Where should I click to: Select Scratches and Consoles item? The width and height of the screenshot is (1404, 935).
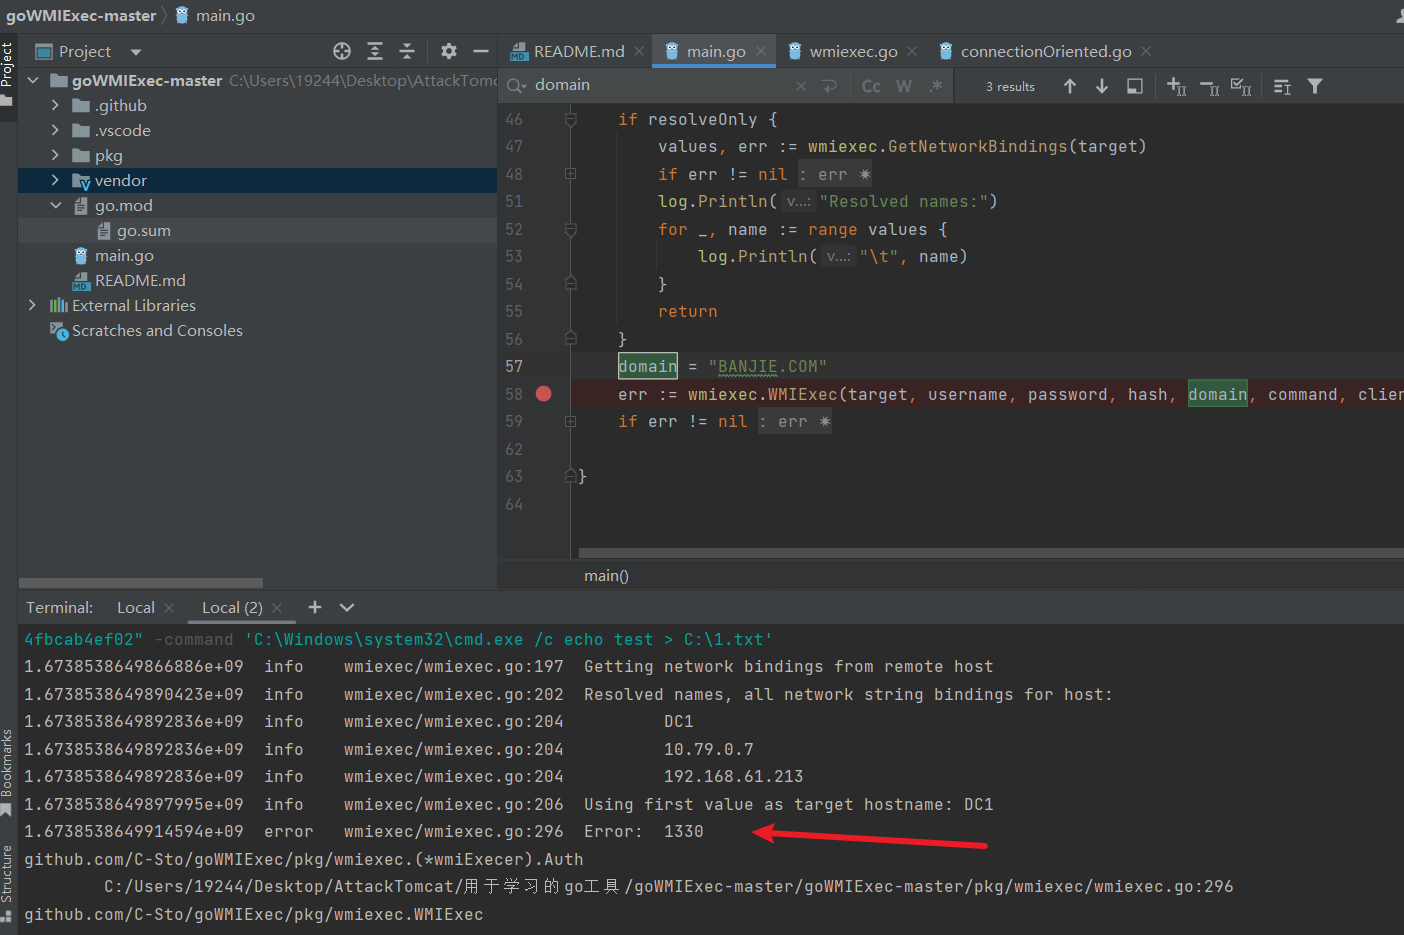(x=157, y=330)
